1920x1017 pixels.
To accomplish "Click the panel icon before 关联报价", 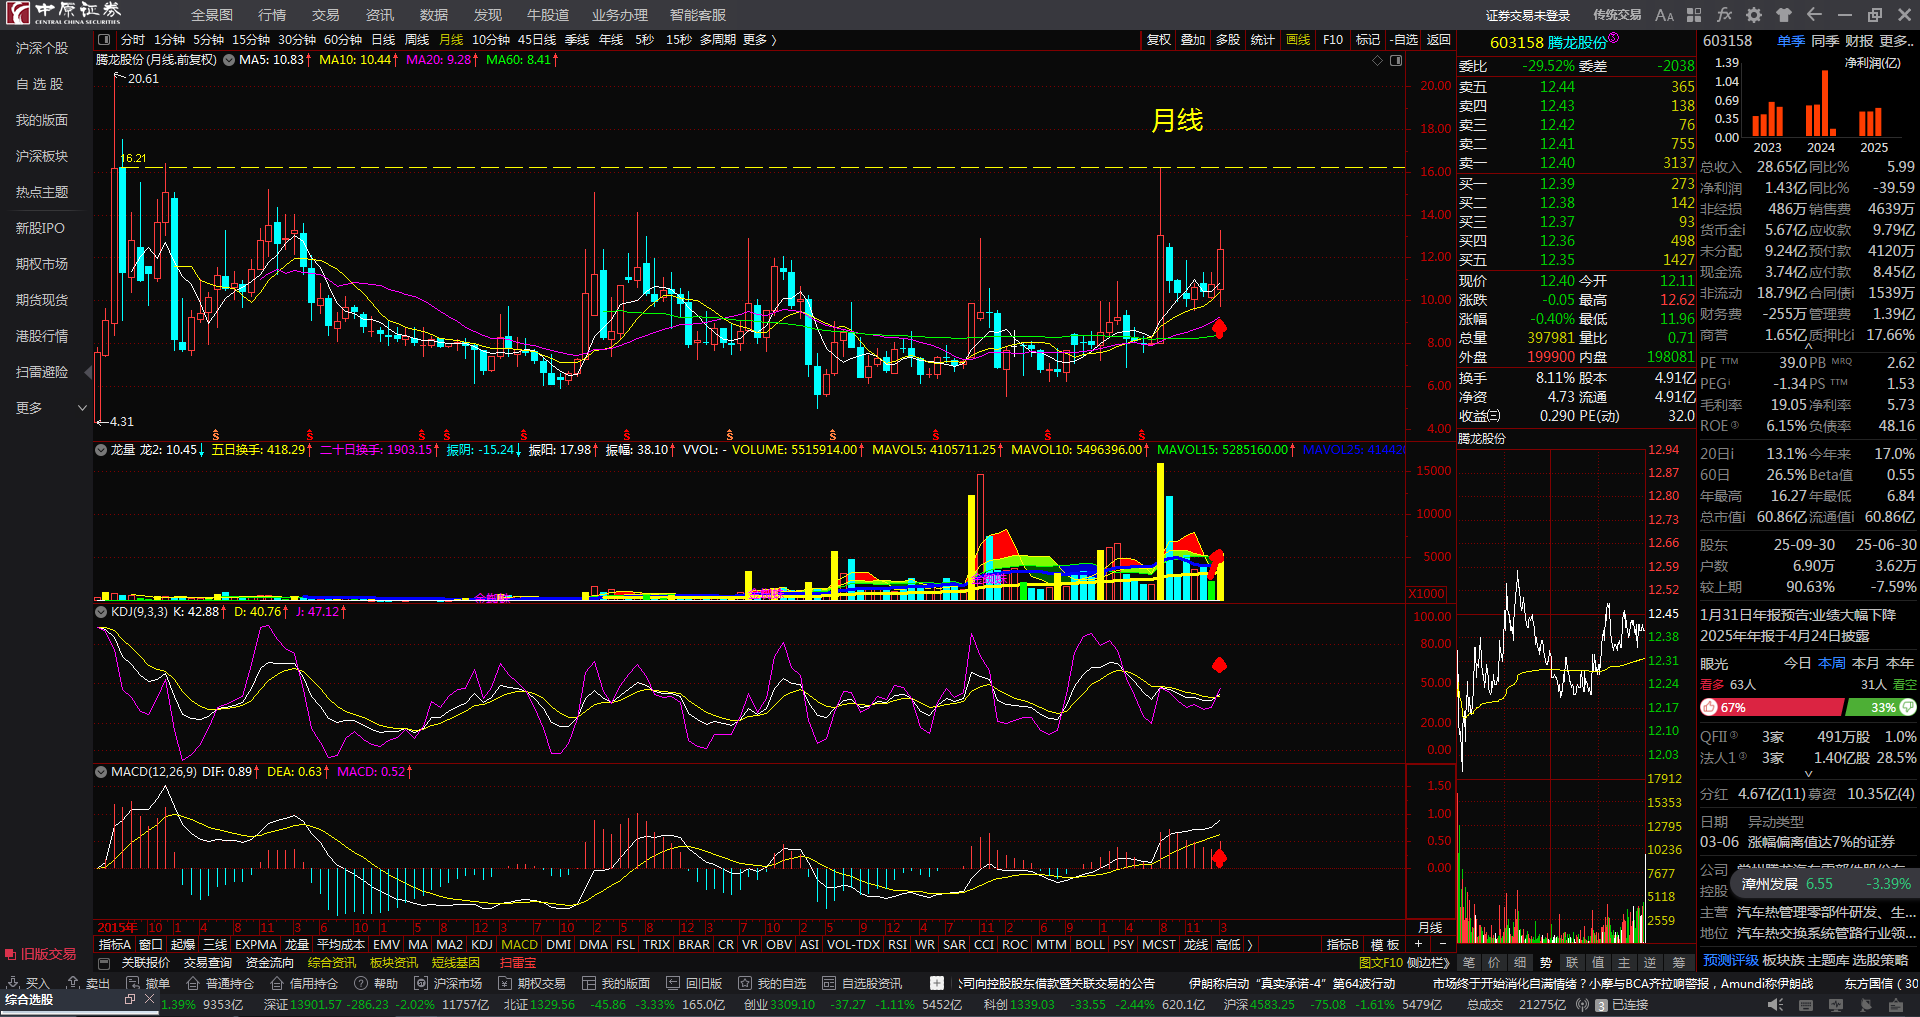I will [x=104, y=963].
